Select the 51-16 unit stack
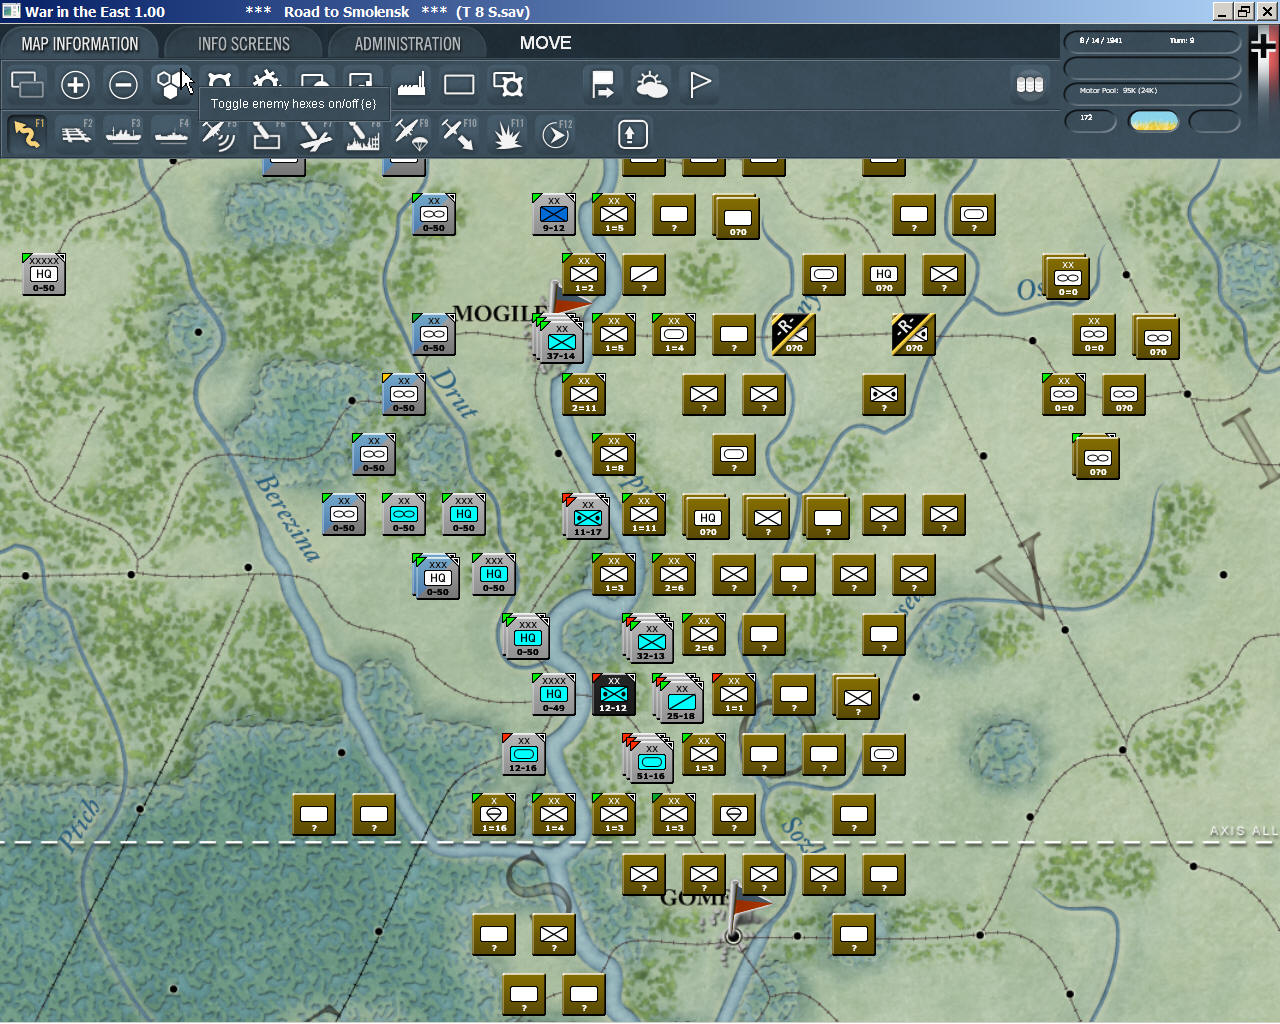Screen dimensions: 1280x1024 651,760
